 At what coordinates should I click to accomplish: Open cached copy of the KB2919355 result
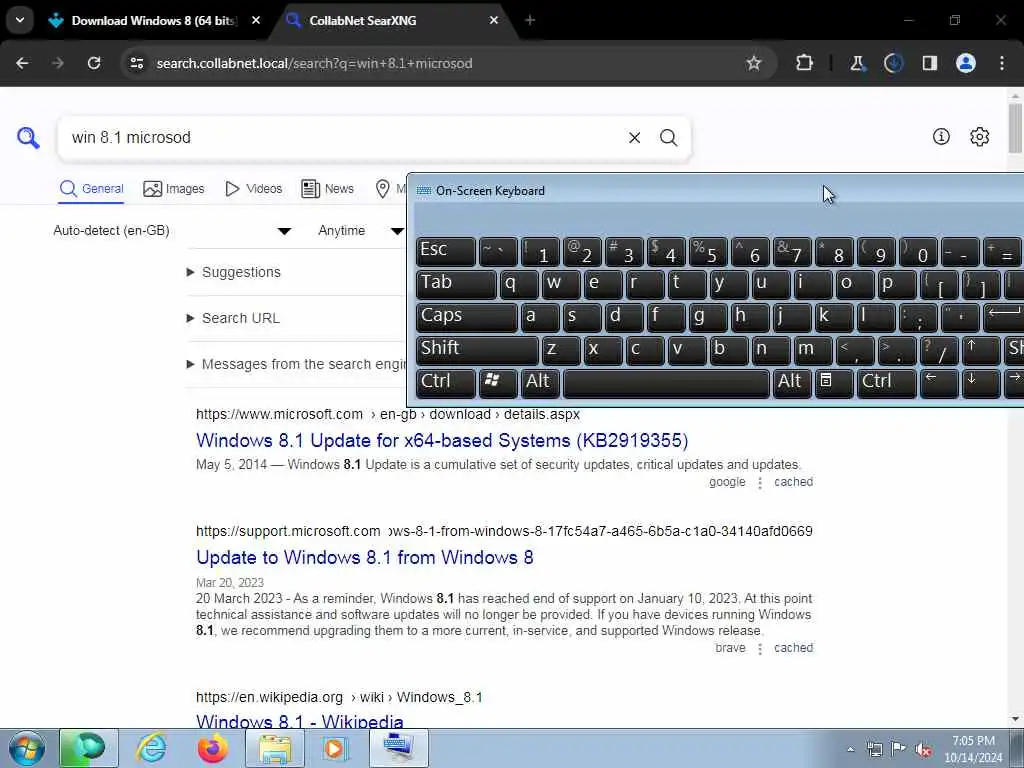(793, 482)
